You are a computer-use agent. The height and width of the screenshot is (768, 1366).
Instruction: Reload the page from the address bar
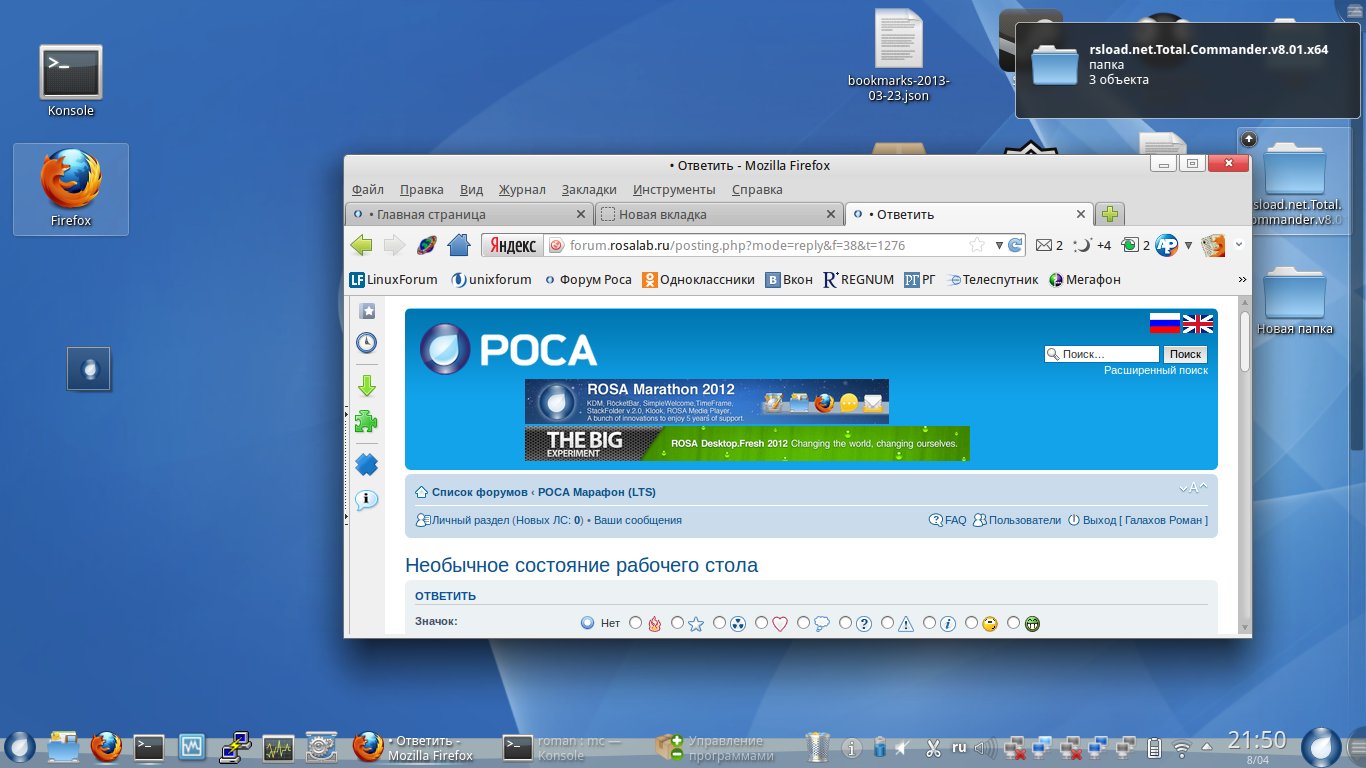point(1015,245)
